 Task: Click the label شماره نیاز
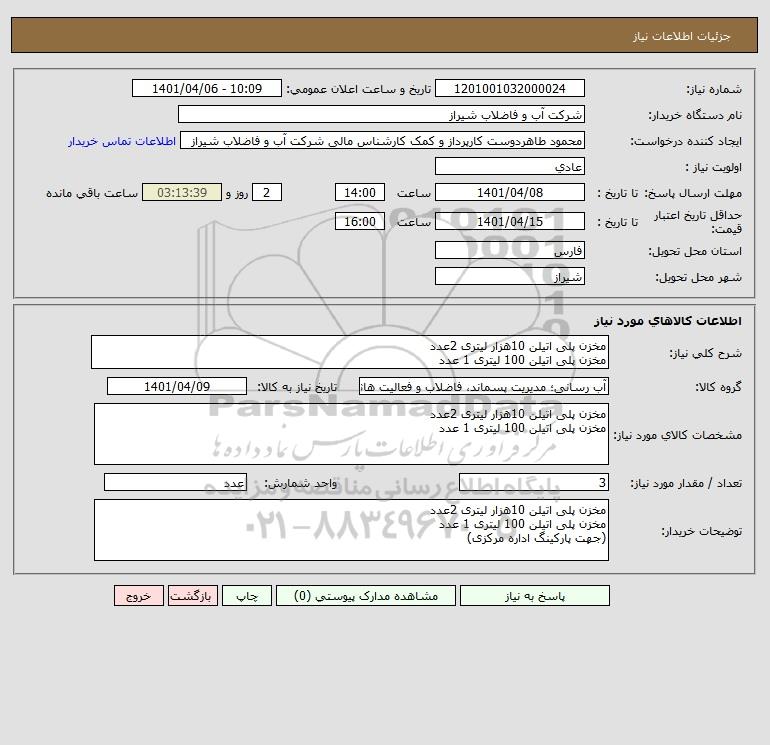coord(714,89)
